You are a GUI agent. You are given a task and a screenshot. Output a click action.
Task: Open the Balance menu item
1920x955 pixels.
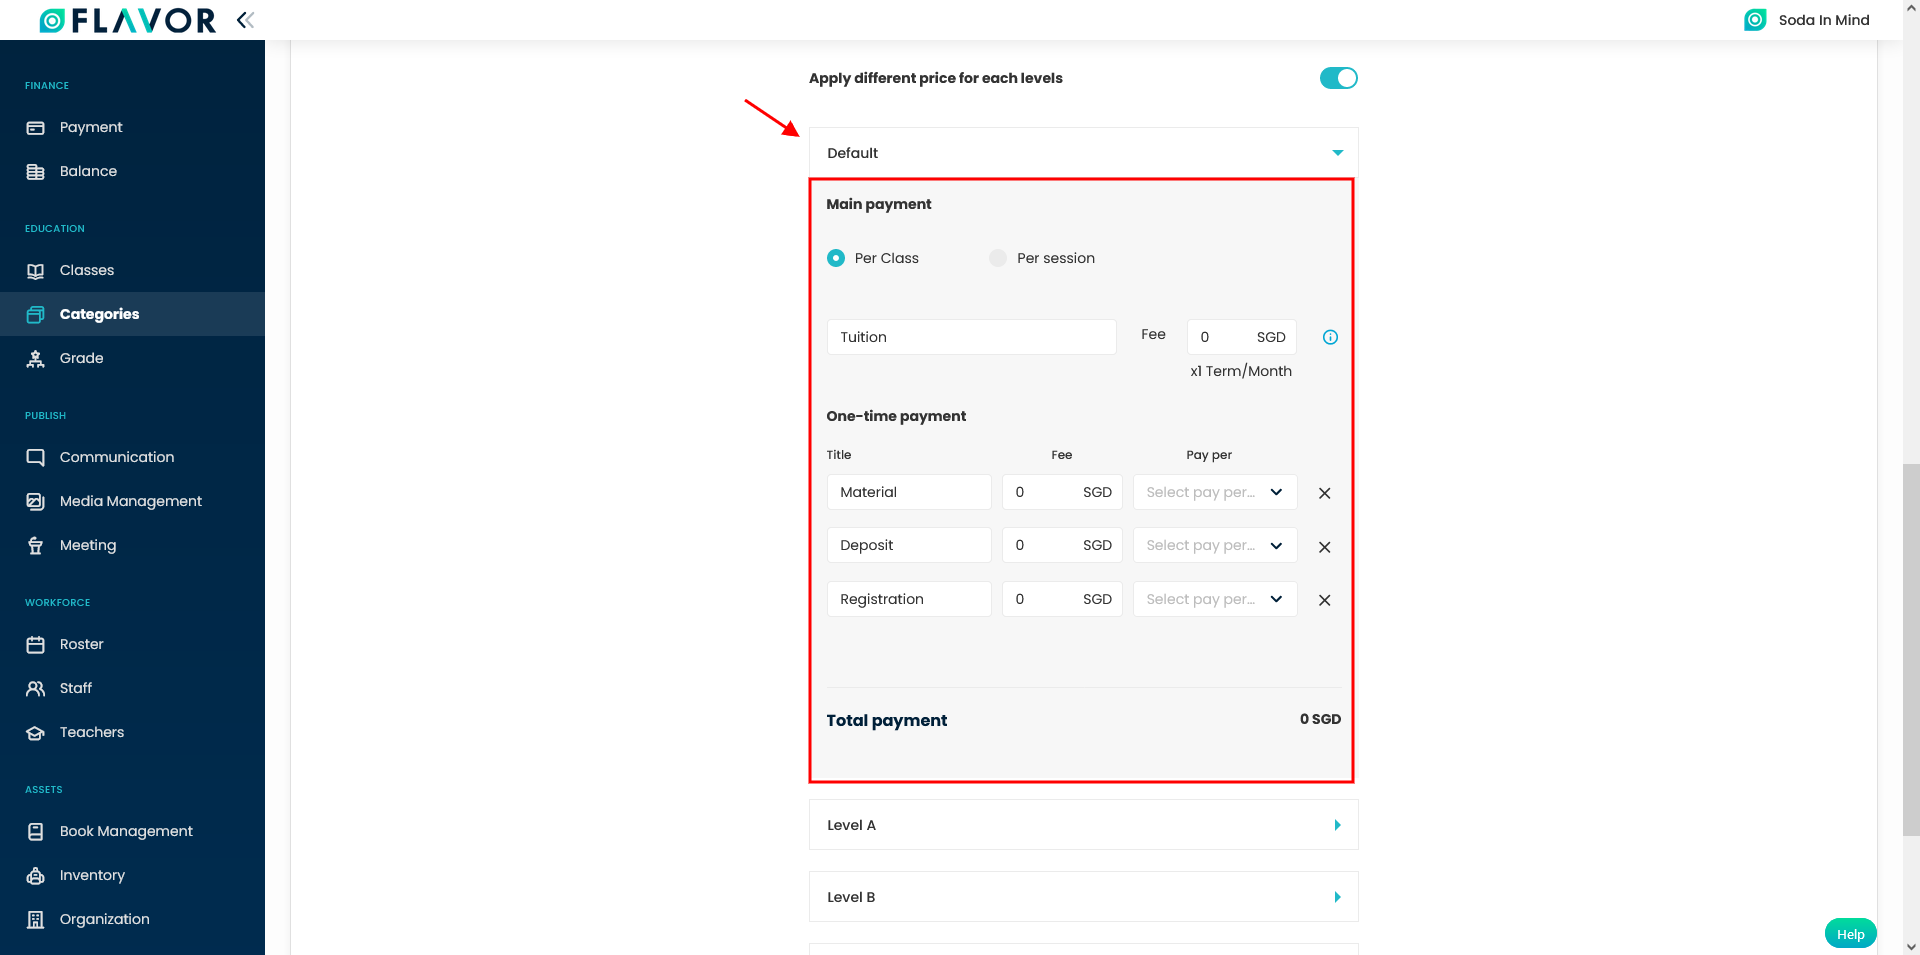(88, 171)
